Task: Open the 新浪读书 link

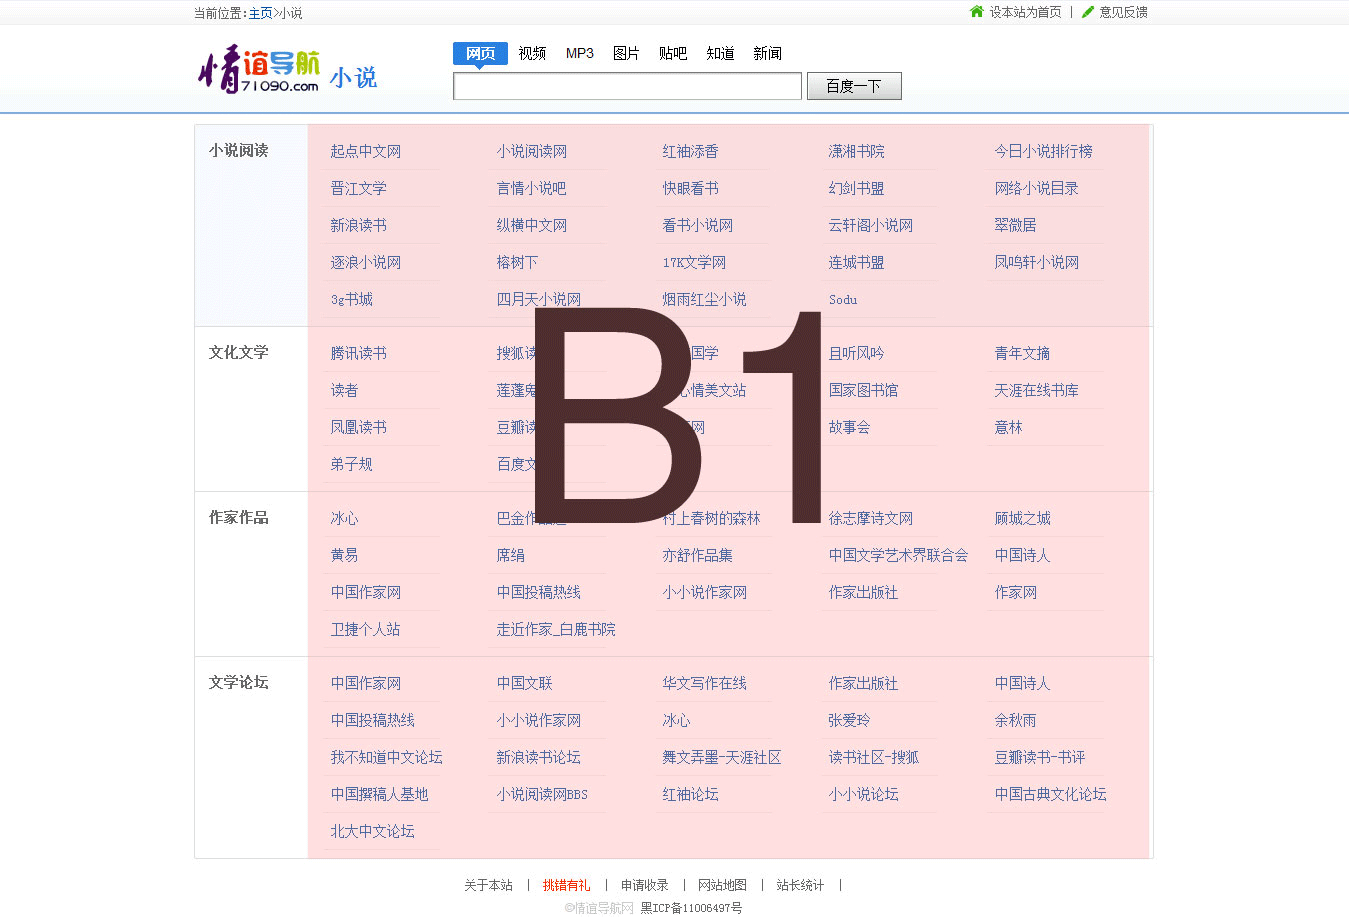Action: (x=359, y=225)
